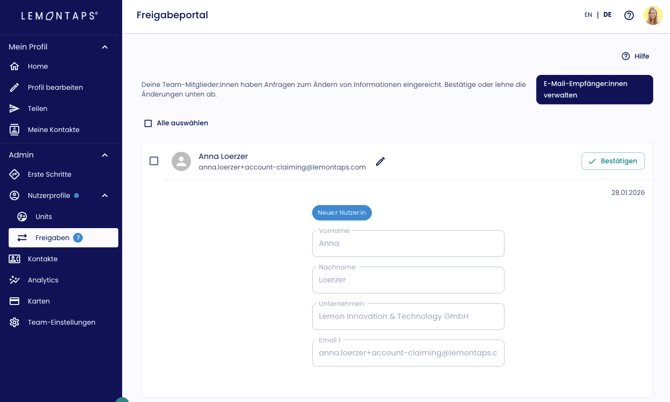Check the Alle auswählen checkbox
The width and height of the screenshot is (670, 402).
click(148, 123)
